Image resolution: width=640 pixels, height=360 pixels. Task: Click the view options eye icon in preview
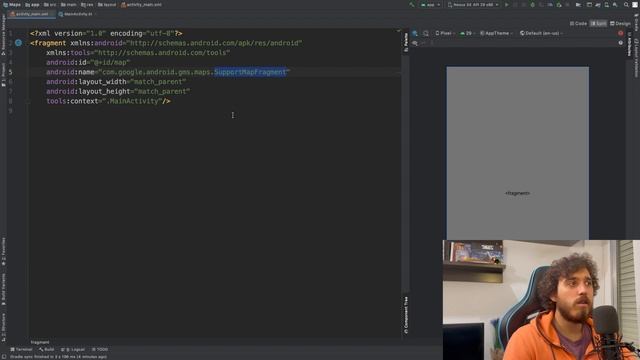click(415, 43)
